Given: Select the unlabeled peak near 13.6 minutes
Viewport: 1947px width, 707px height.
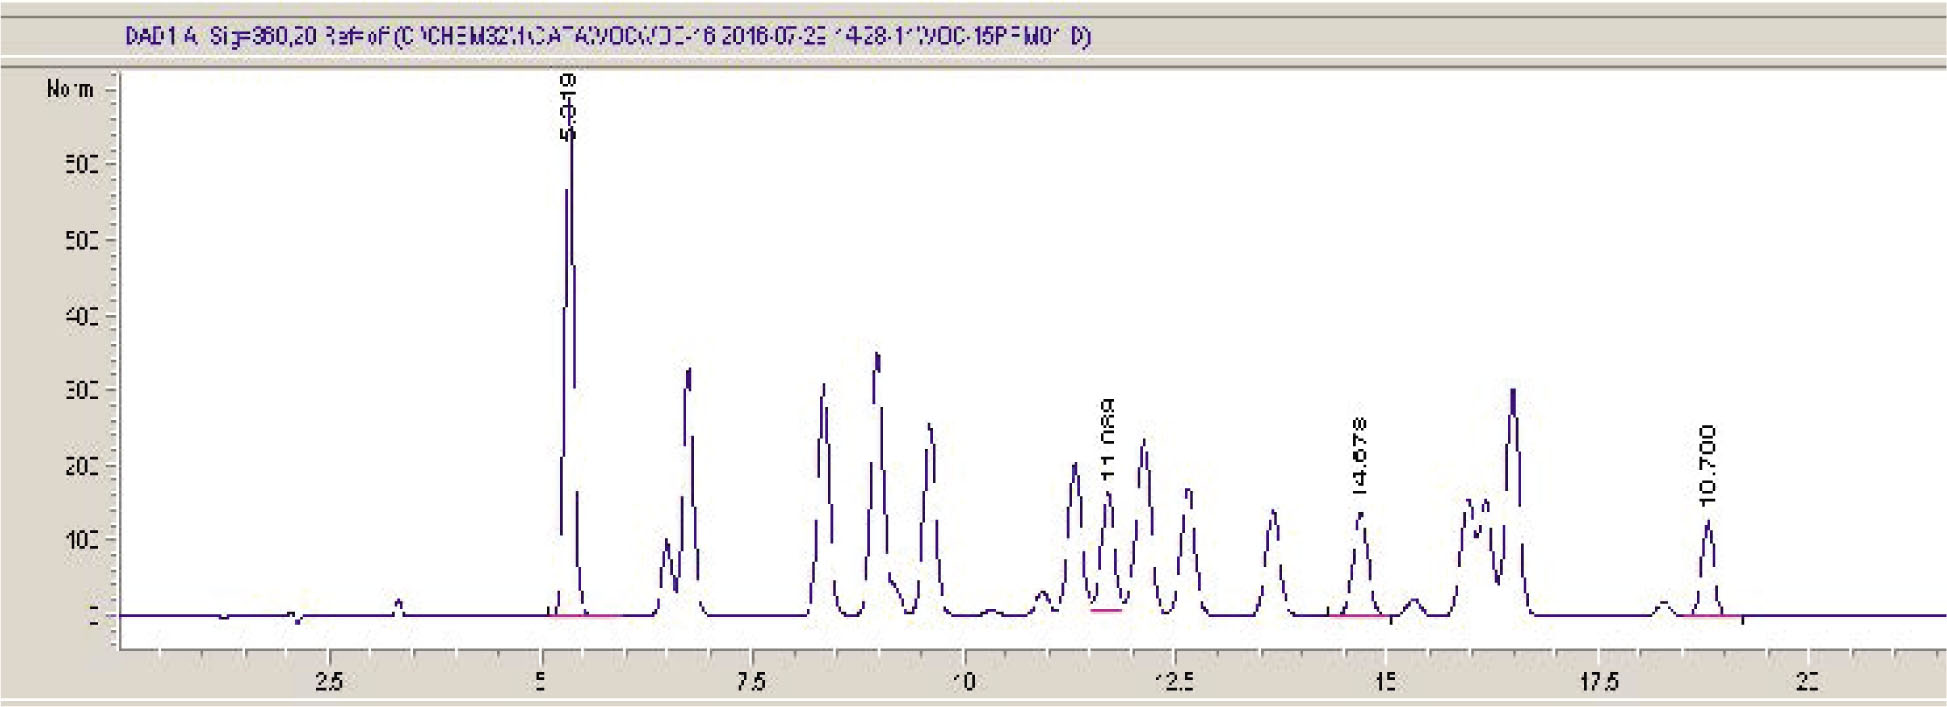Looking at the screenshot, I should (x=1272, y=513).
